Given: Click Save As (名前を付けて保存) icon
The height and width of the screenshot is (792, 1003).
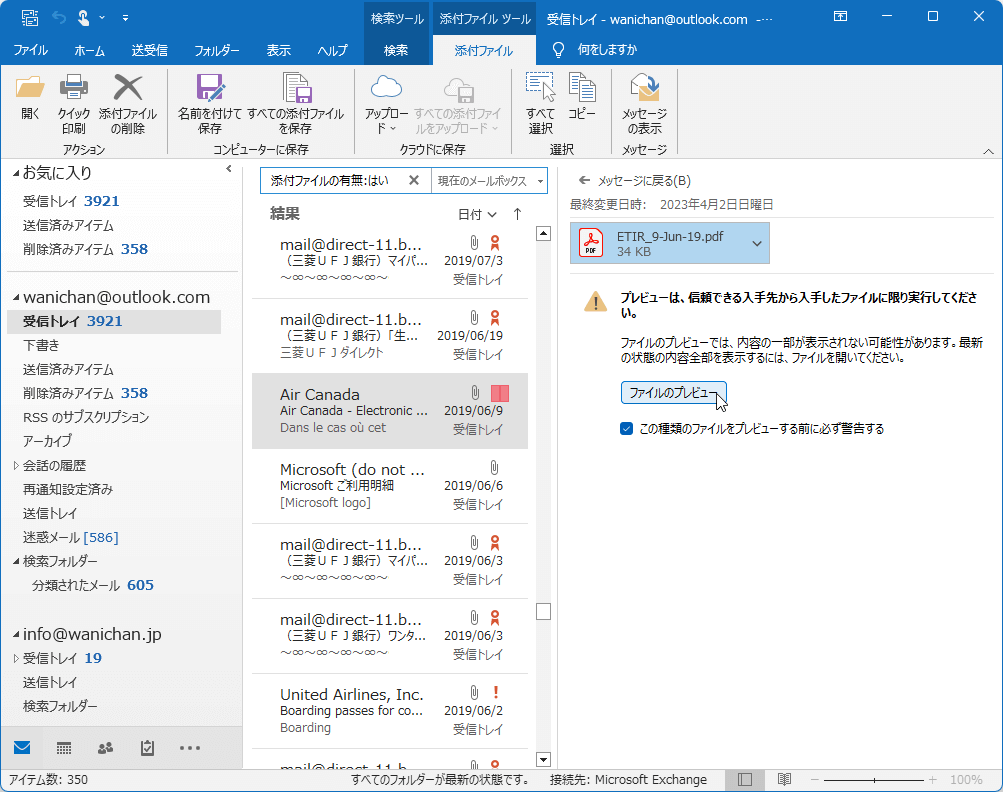Looking at the screenshot, I should point(210,88).
